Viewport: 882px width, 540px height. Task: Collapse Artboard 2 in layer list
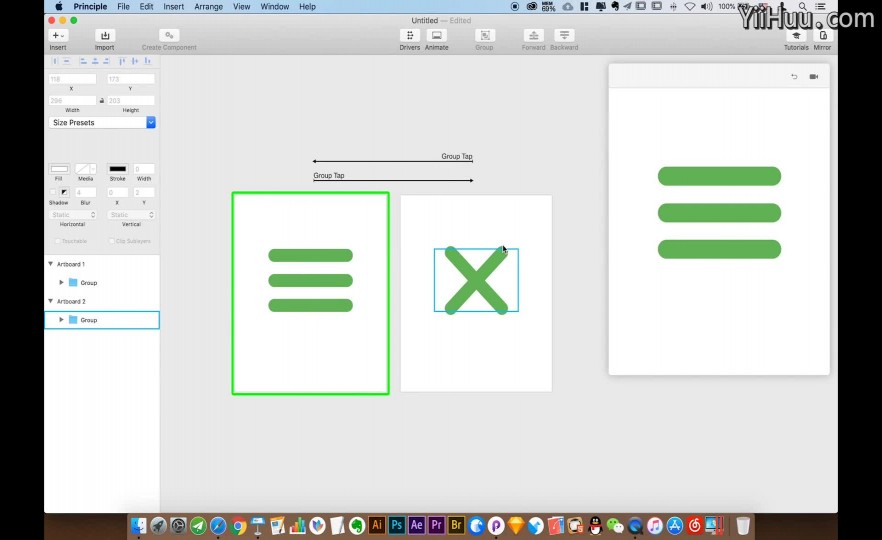point(51,302)
